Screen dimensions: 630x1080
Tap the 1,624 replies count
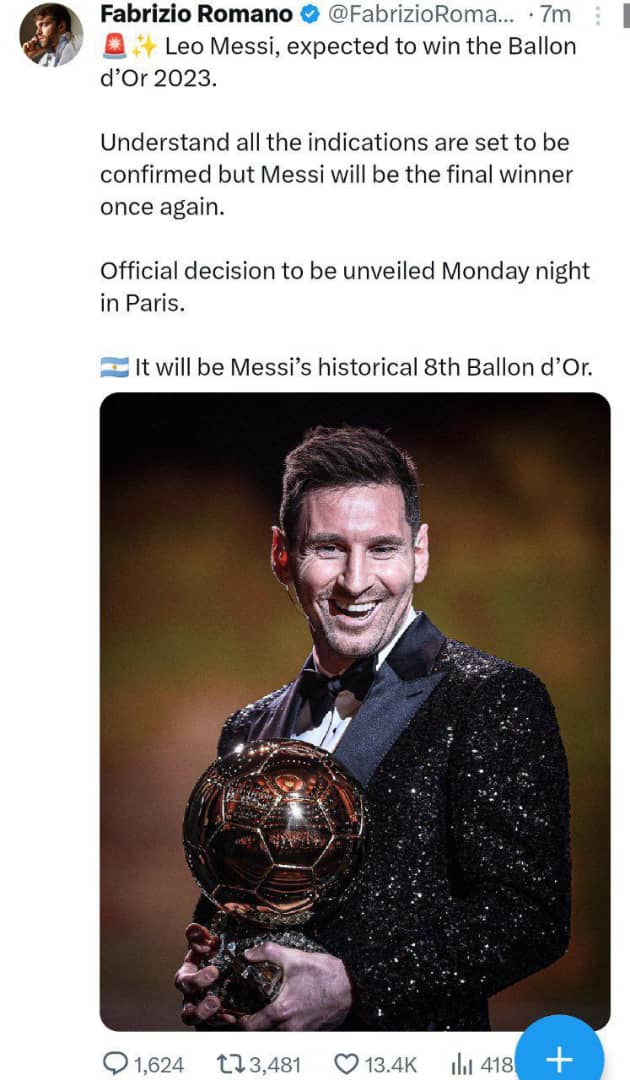pyautogui.click(x=158, y=1064)
